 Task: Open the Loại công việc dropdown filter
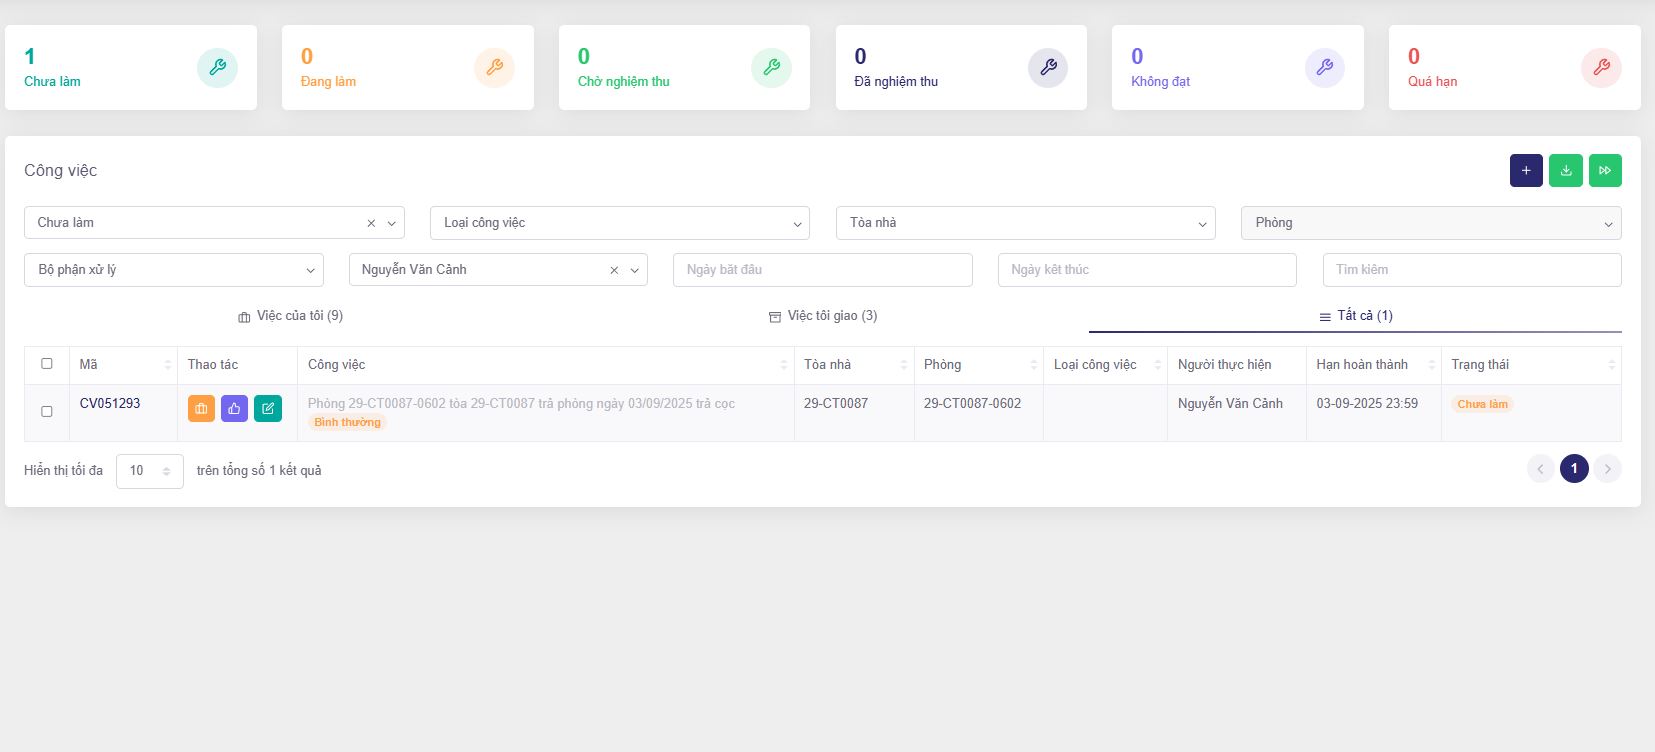pyautogui.click(x=619, y=223)
